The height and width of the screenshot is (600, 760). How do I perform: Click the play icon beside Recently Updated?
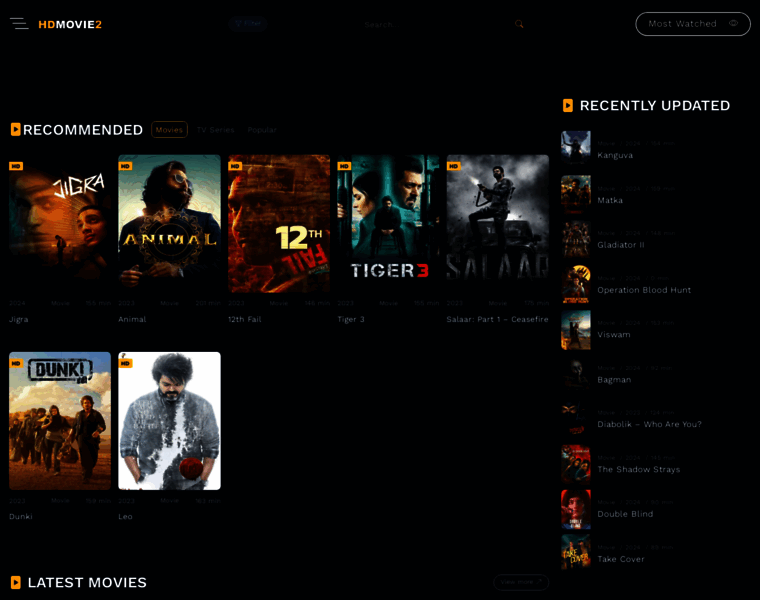click(x=568, y=105)
